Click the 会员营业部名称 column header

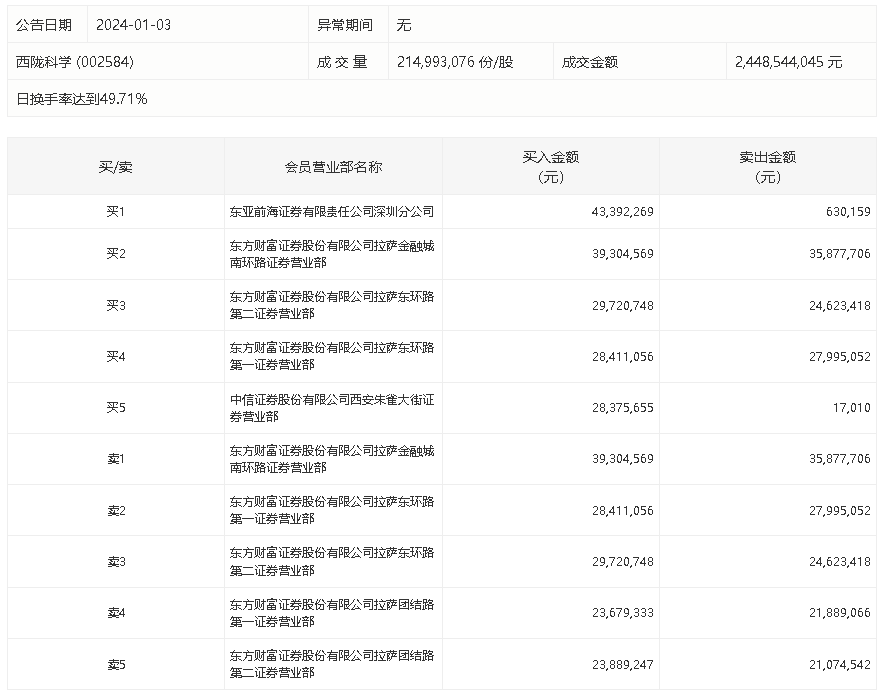coord(334,167)
